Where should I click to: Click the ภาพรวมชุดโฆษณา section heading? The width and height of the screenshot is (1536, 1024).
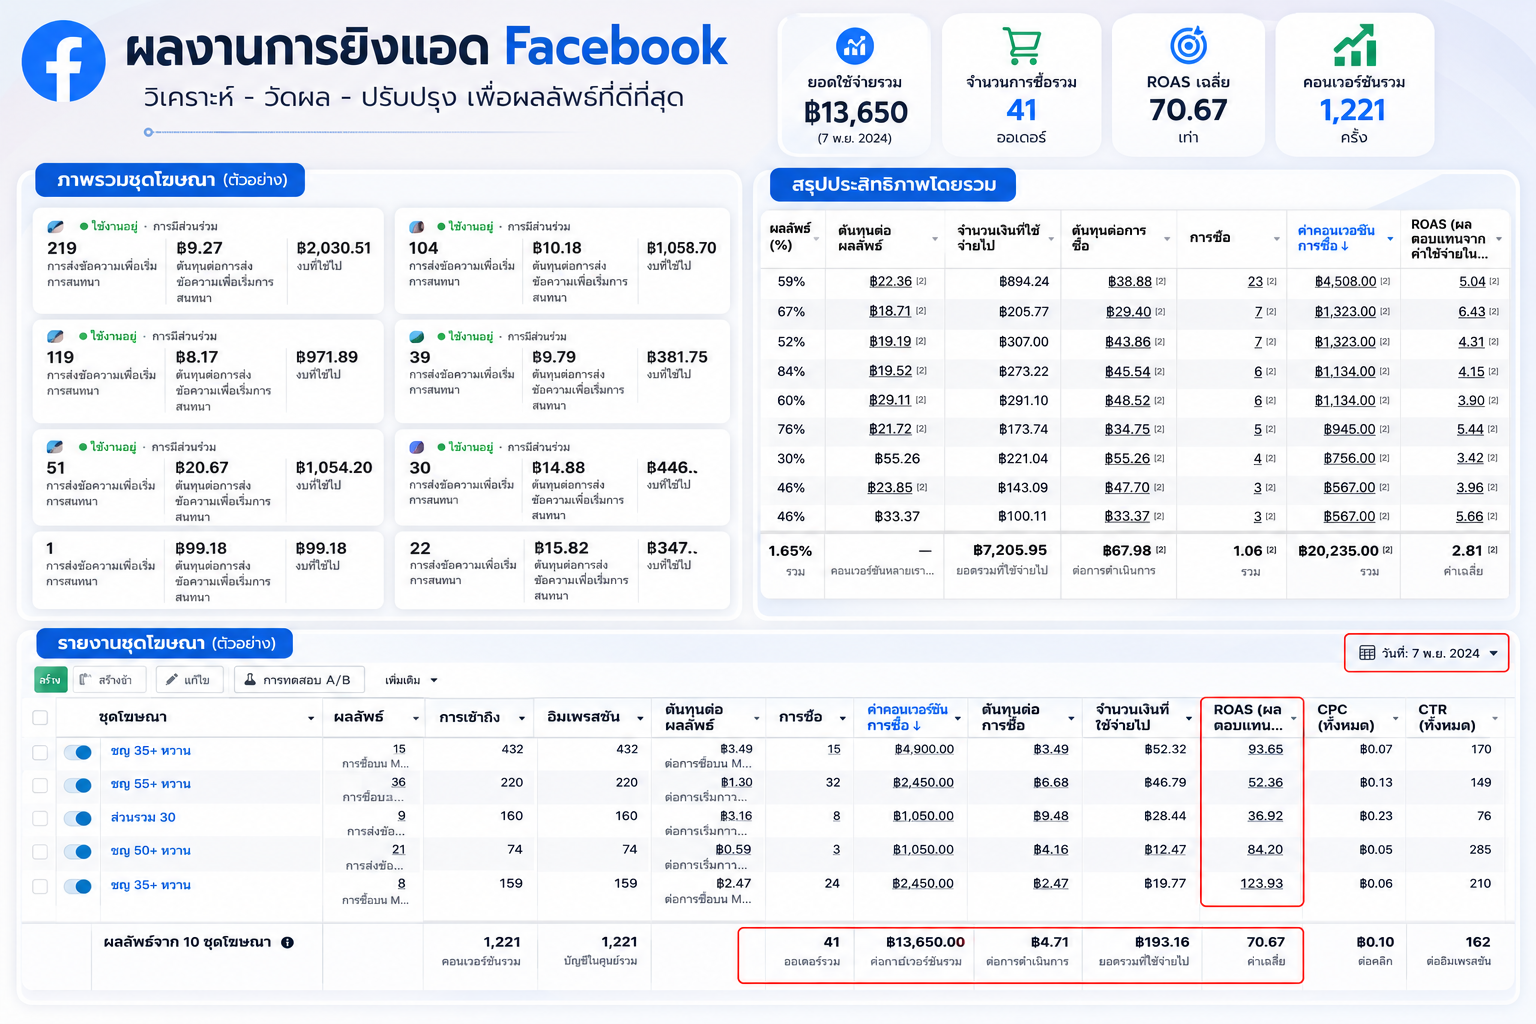[x=171, y=180]
